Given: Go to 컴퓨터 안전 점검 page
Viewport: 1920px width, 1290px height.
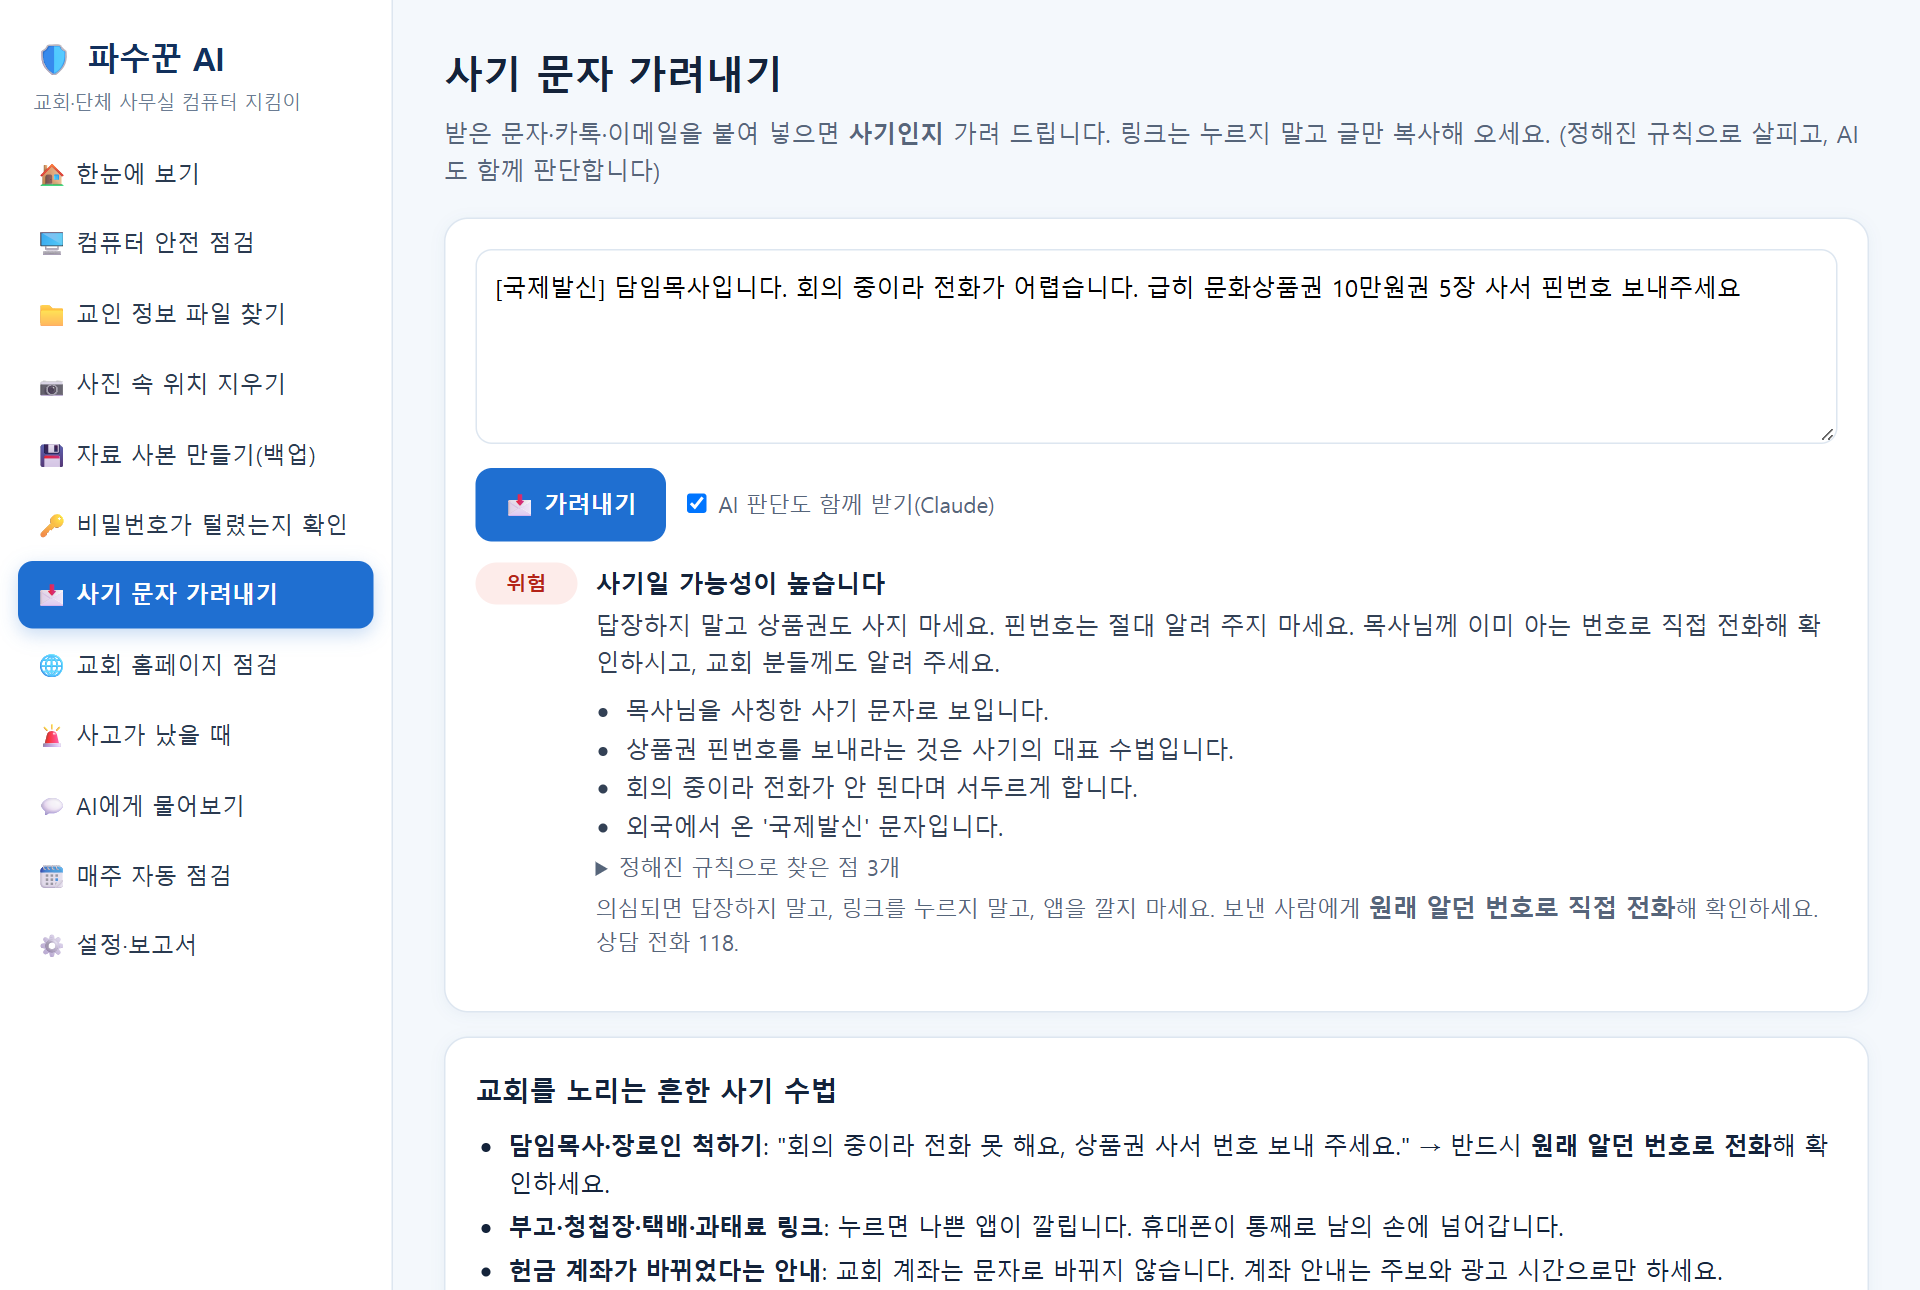Looking at the screenshot, I should coord(196,243).
